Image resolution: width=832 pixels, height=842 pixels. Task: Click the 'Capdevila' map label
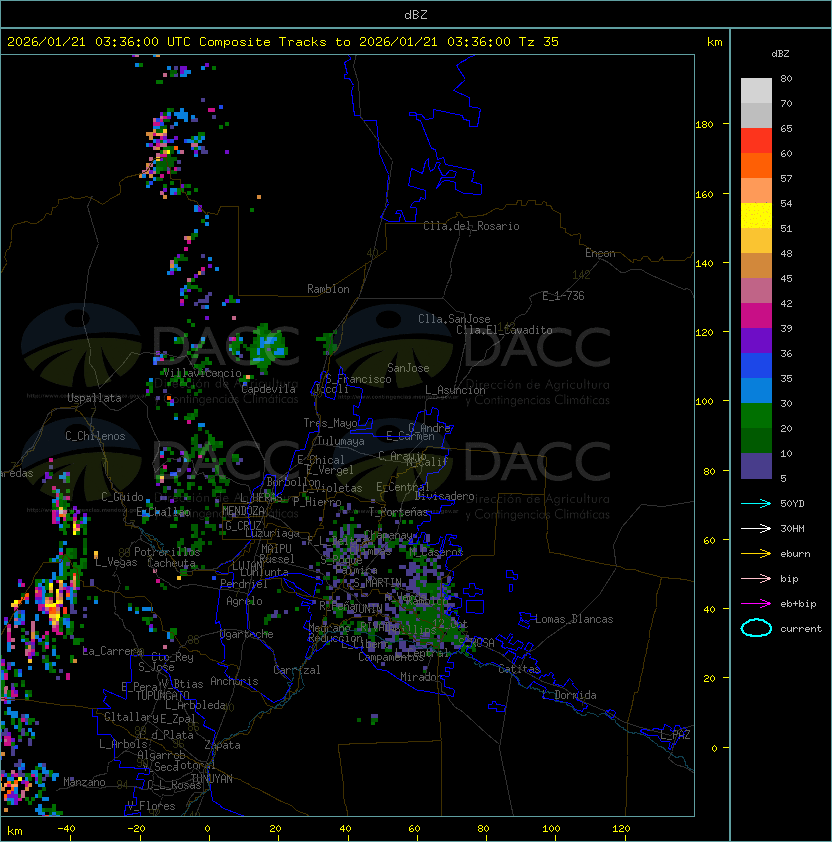(x=268, y=389)
